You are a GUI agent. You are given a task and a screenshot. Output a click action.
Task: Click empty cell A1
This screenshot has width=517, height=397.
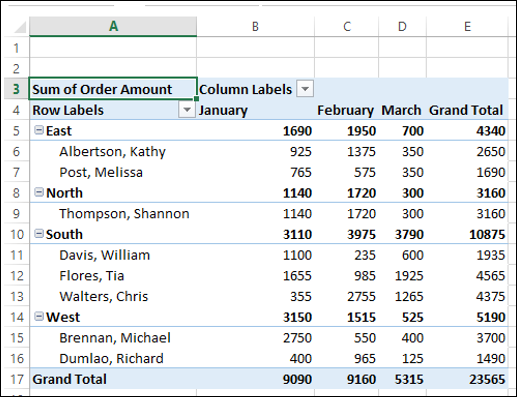[113, 48]
